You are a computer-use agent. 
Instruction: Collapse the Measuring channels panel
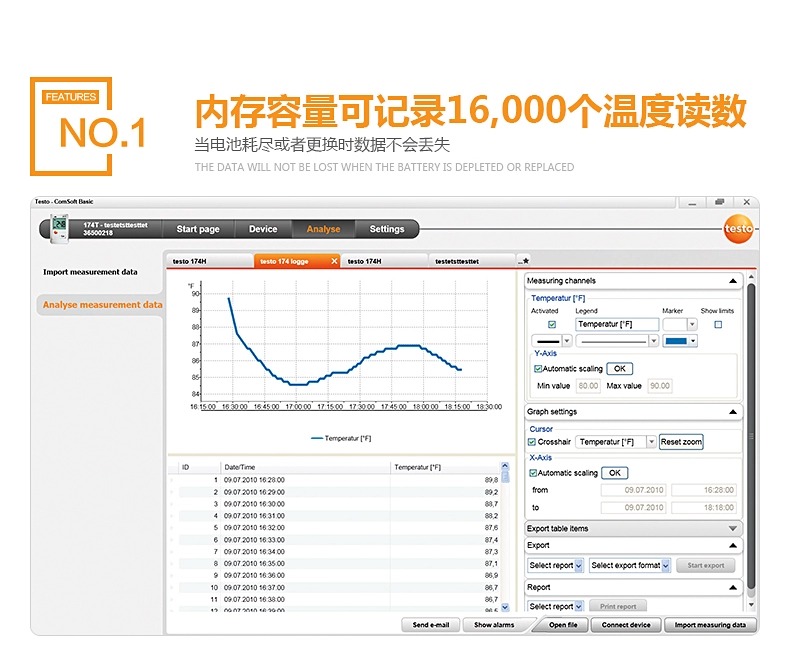tap(733, 281)
